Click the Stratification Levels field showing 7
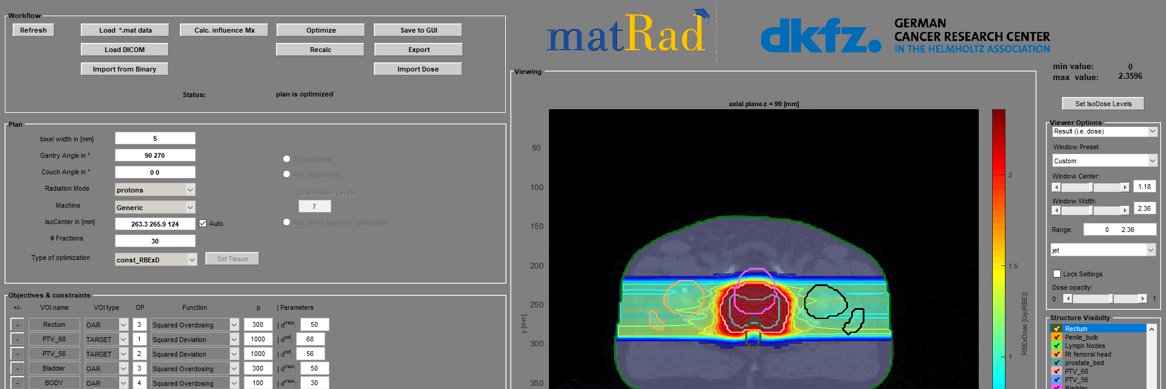Image resolution: width=1166 pixels, height=389 pixels. (315, 207)
